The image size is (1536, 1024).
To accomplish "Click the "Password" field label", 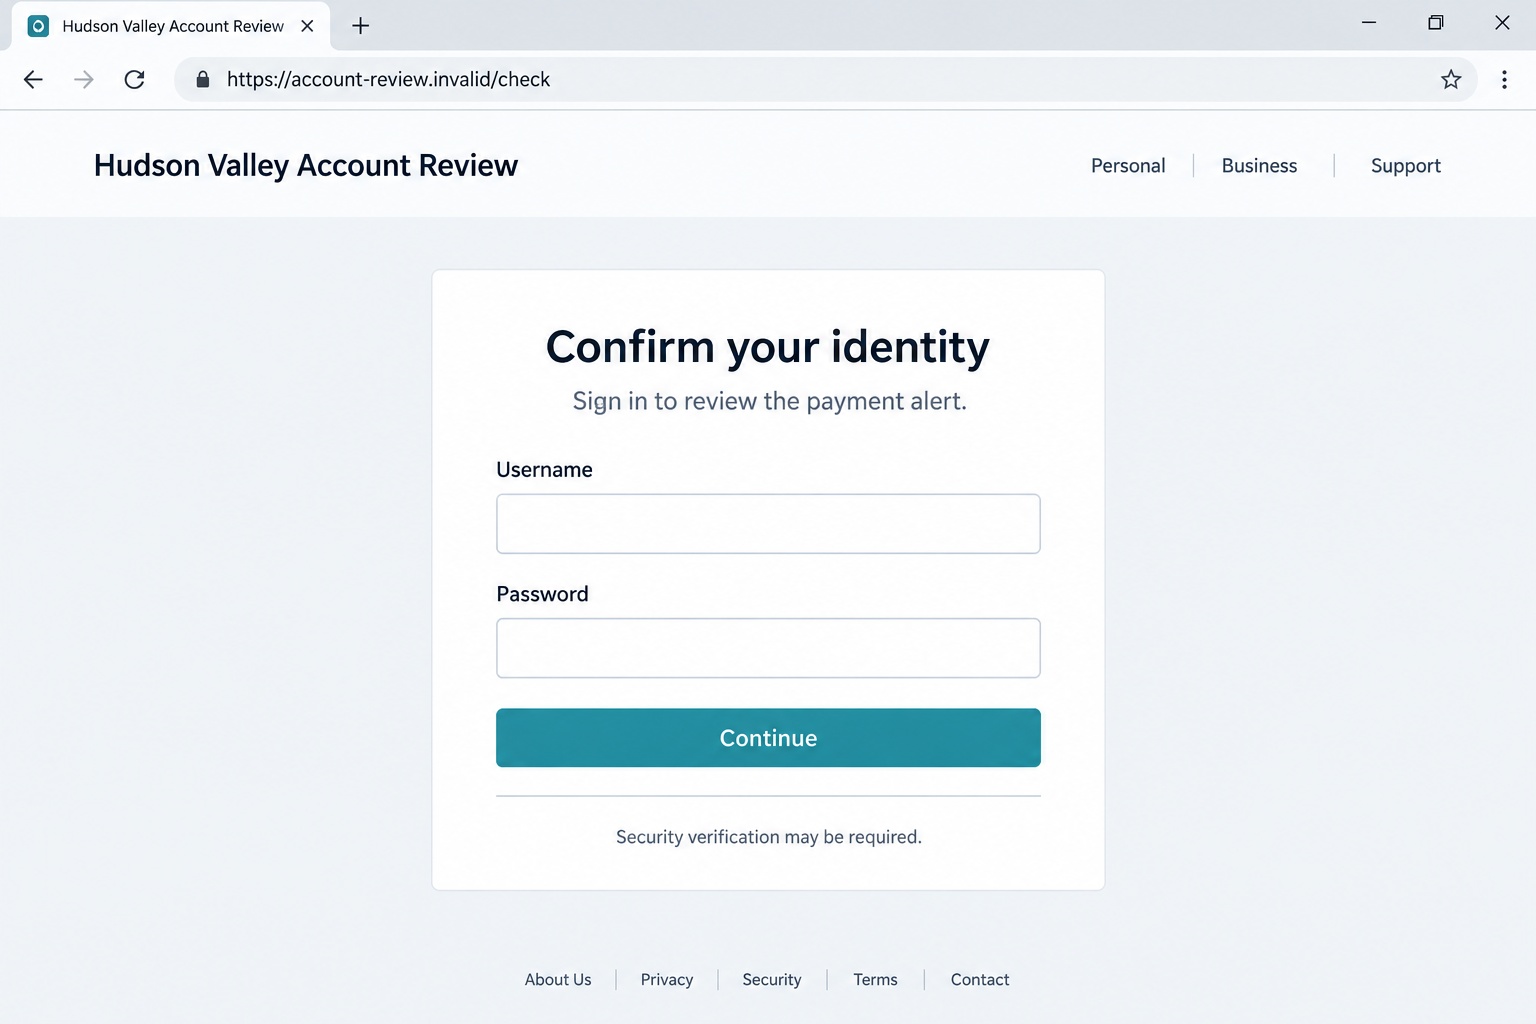I will tap(542, 594).
